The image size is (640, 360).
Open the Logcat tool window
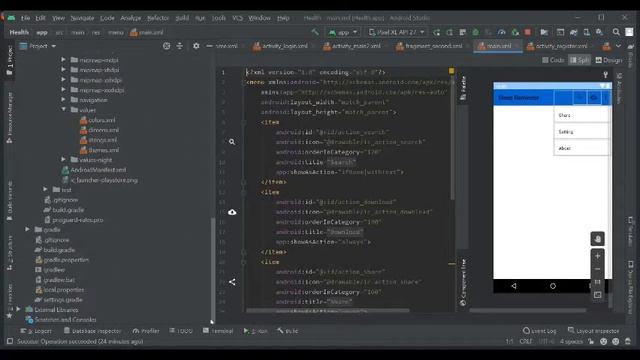[36, 331]
